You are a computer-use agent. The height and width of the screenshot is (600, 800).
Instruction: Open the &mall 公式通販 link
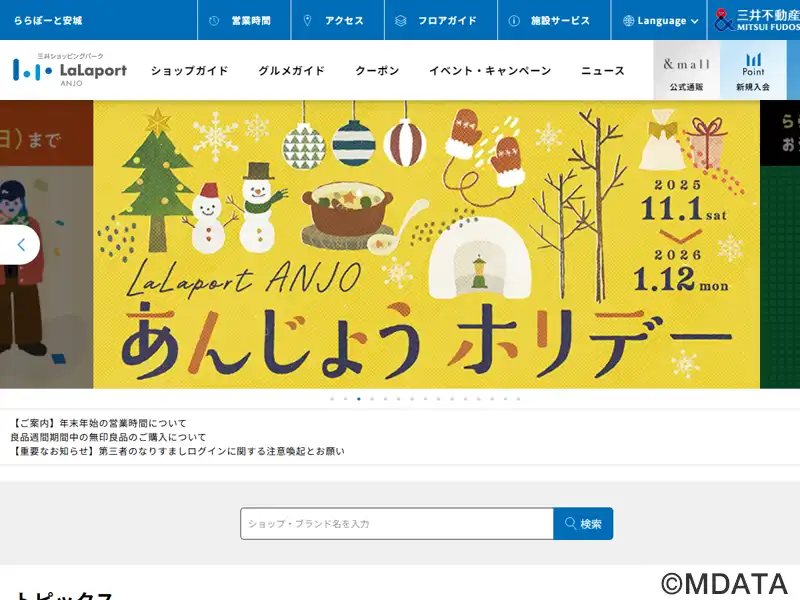click(x=687, y=70)
